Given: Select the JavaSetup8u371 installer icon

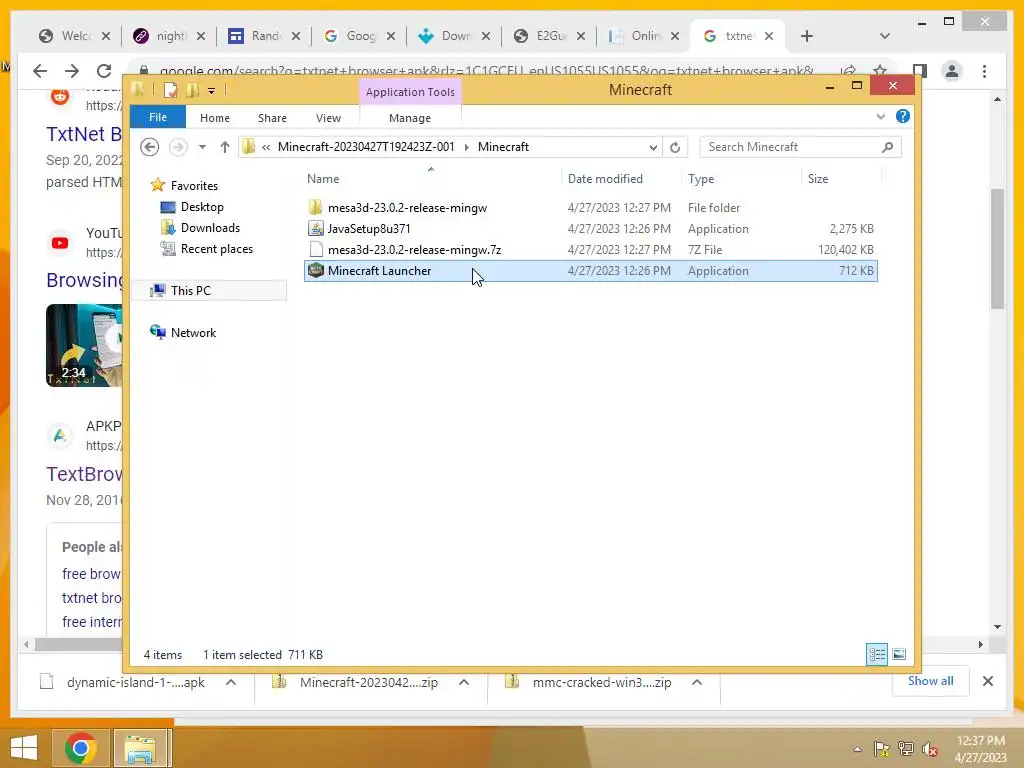Looking at the screenshot, I should [x=315, y=229].
